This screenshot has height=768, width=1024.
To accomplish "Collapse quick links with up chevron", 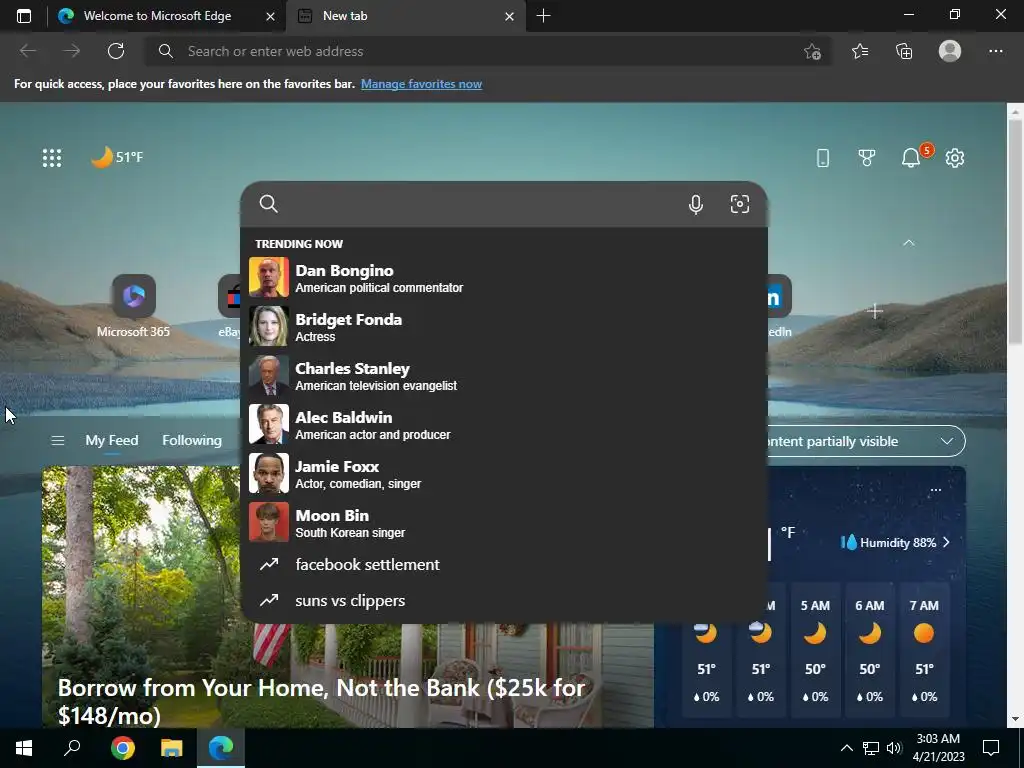I will [x=908, y=243].
